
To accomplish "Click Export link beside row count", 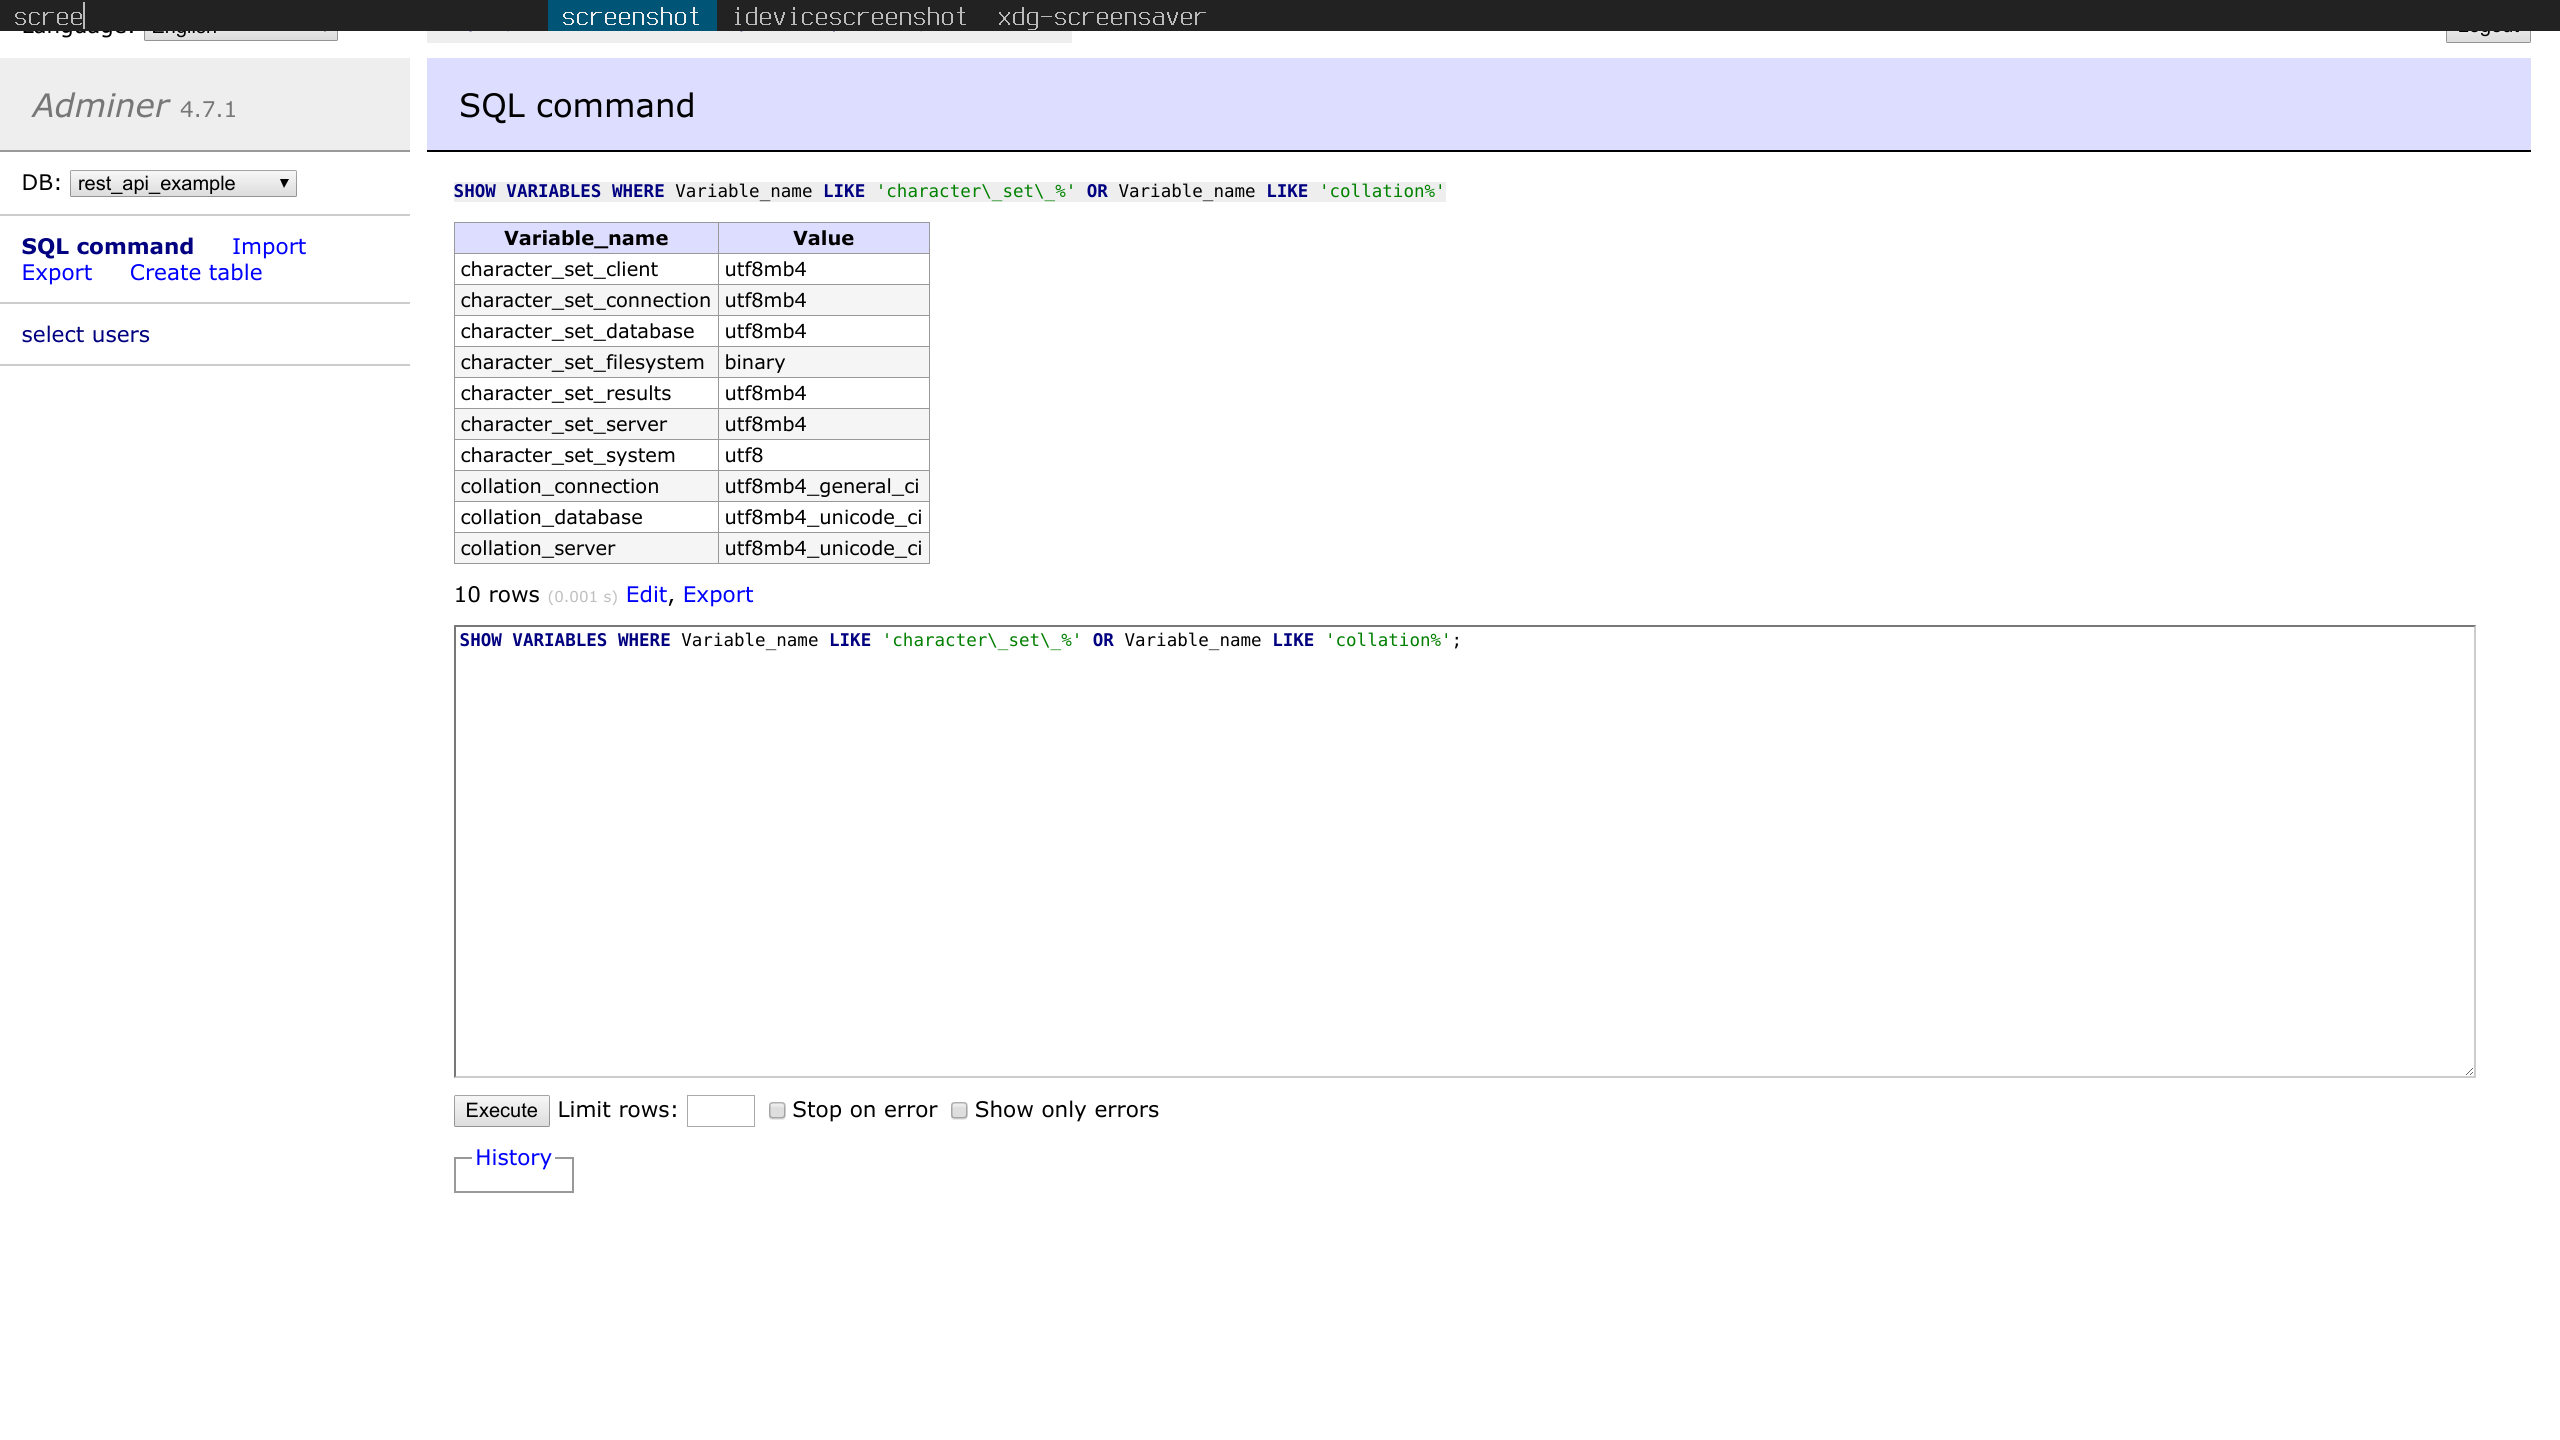I will pyautogui.click(x=717, y=594).
